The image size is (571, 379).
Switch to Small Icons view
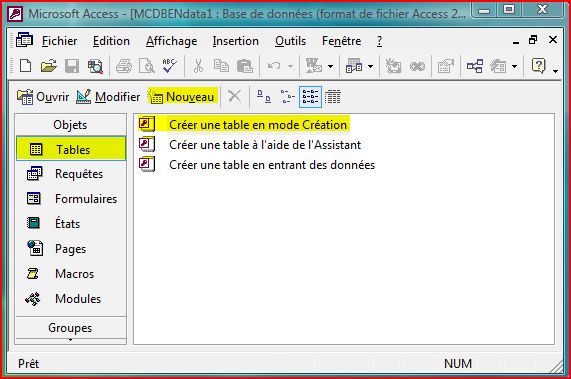[x=287, y=97]
